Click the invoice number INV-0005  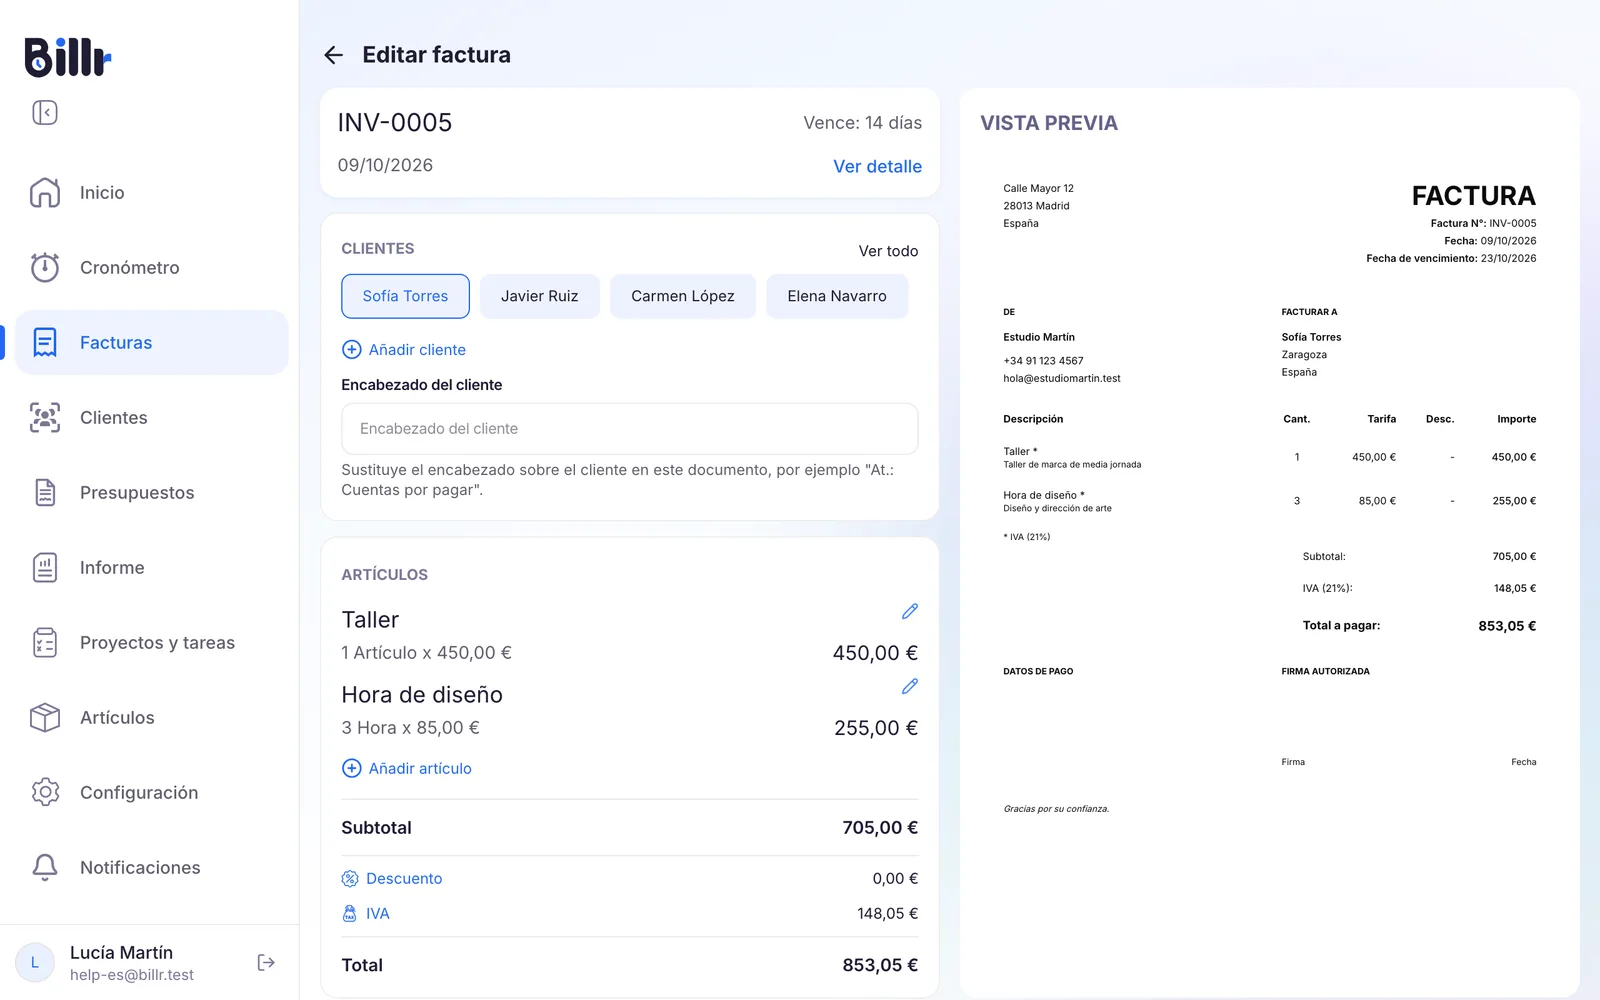click(x=395, y=122)
